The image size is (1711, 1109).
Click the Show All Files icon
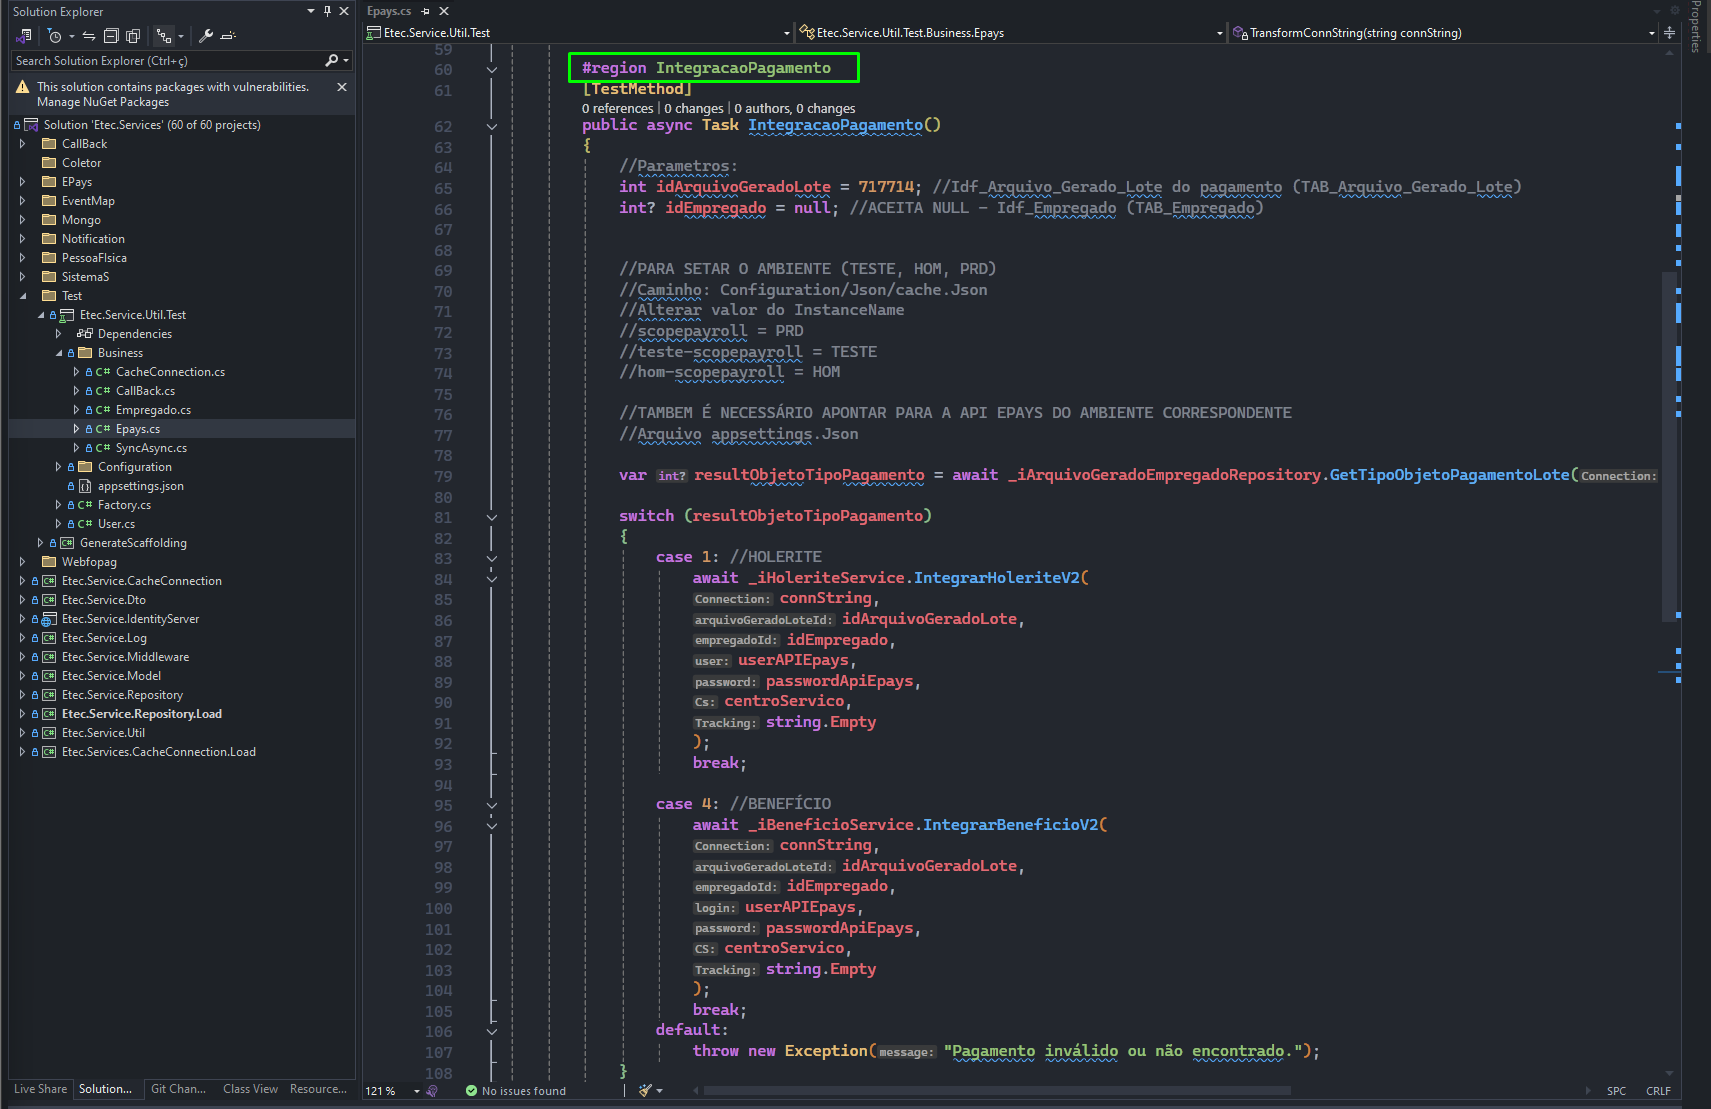(133, 36)
